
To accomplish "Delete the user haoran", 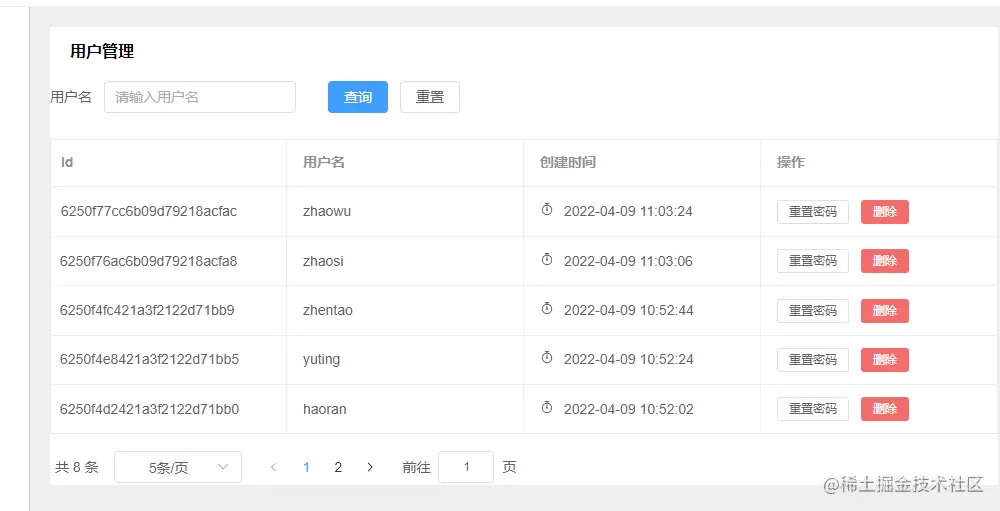I will coord(885,409).
